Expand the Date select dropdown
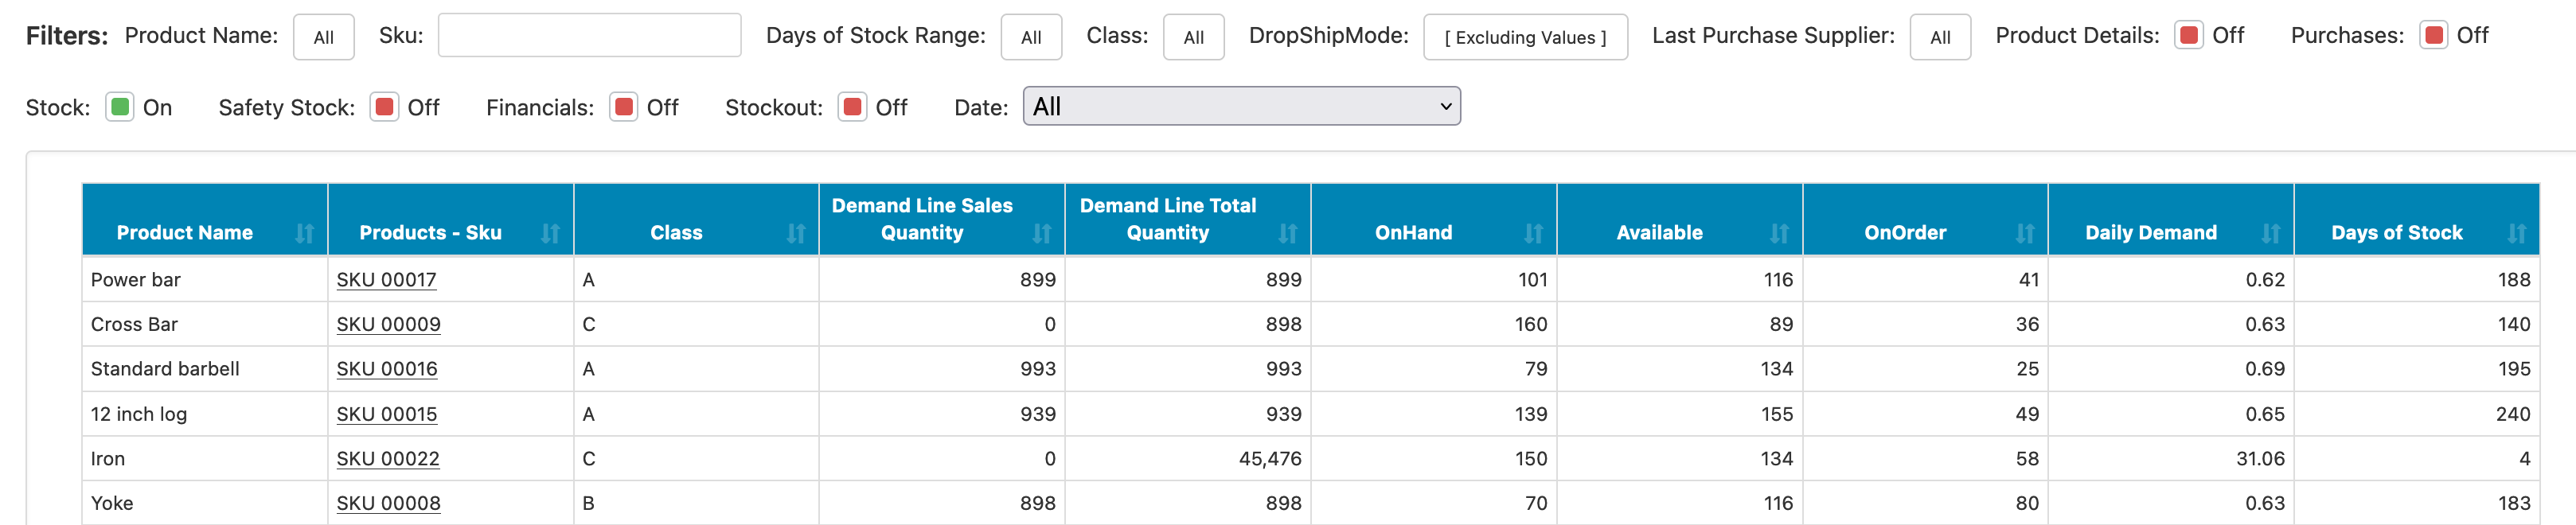 pos(1242,106)
